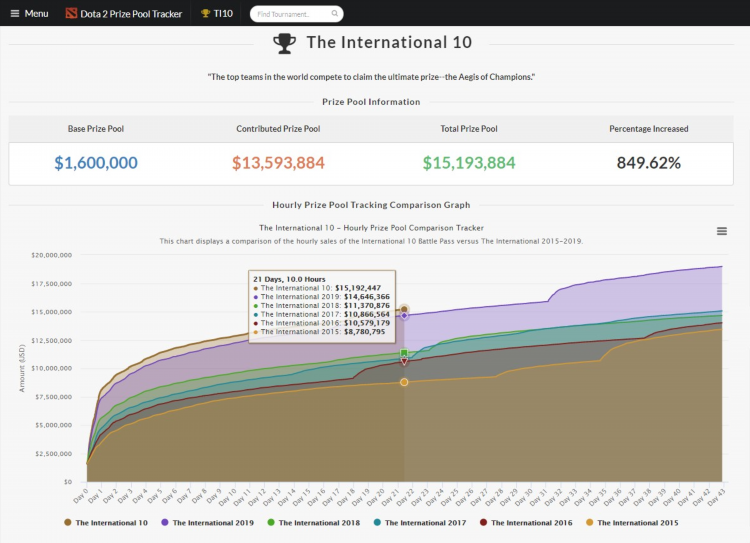
Task: Click the purple diamond 2019 data marker
Action: click(404, 316)
